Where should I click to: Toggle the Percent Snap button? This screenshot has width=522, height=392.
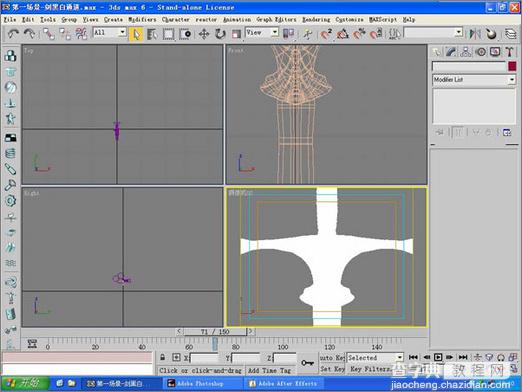coord(359,34)
